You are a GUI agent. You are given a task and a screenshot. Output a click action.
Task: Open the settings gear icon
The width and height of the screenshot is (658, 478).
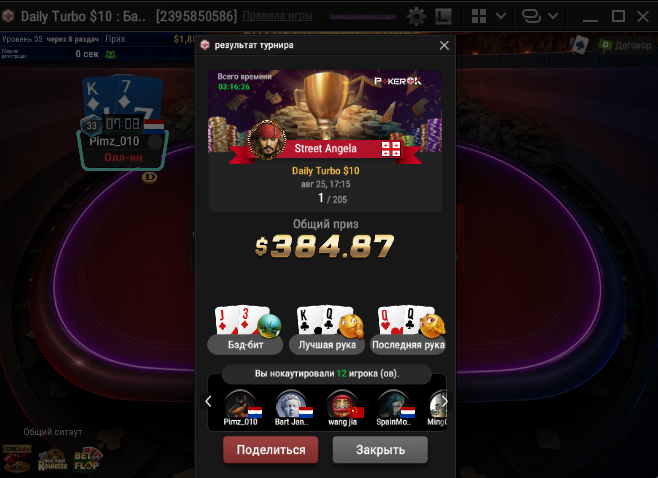[x=416, y=17]
